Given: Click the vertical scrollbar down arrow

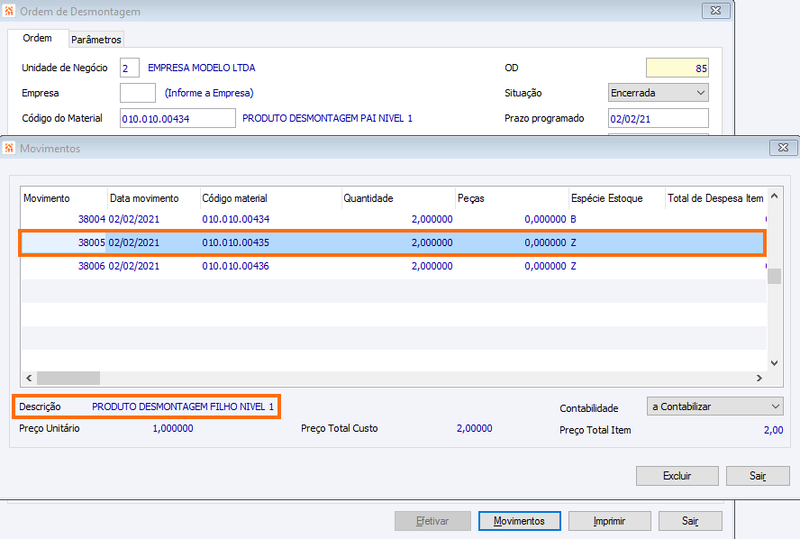Looking at the screenshot, I should [x=773, y=364].
